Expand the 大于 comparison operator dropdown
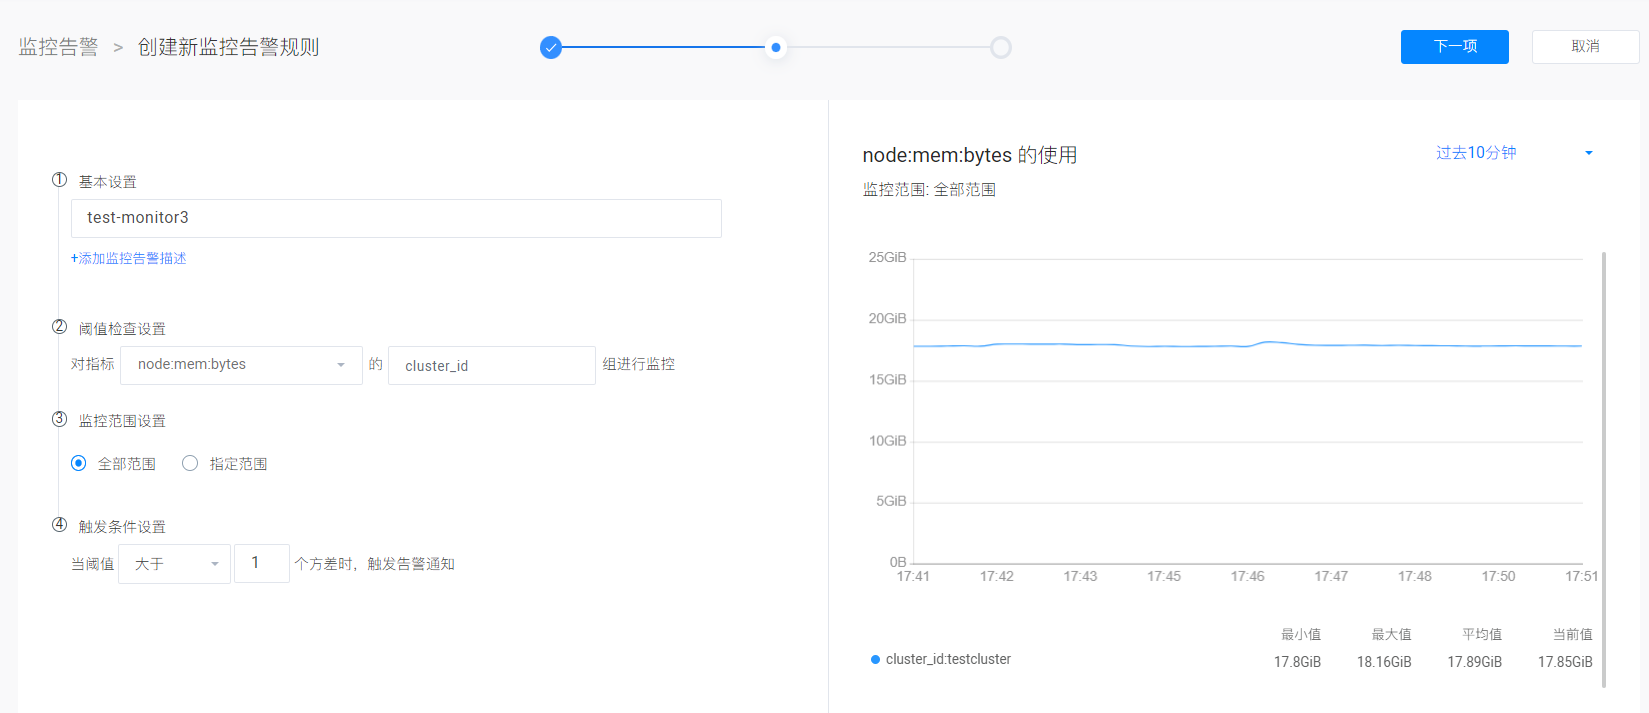Viewport: 1649px width, 713px height. pyautogui.click(x=174, y=564)
